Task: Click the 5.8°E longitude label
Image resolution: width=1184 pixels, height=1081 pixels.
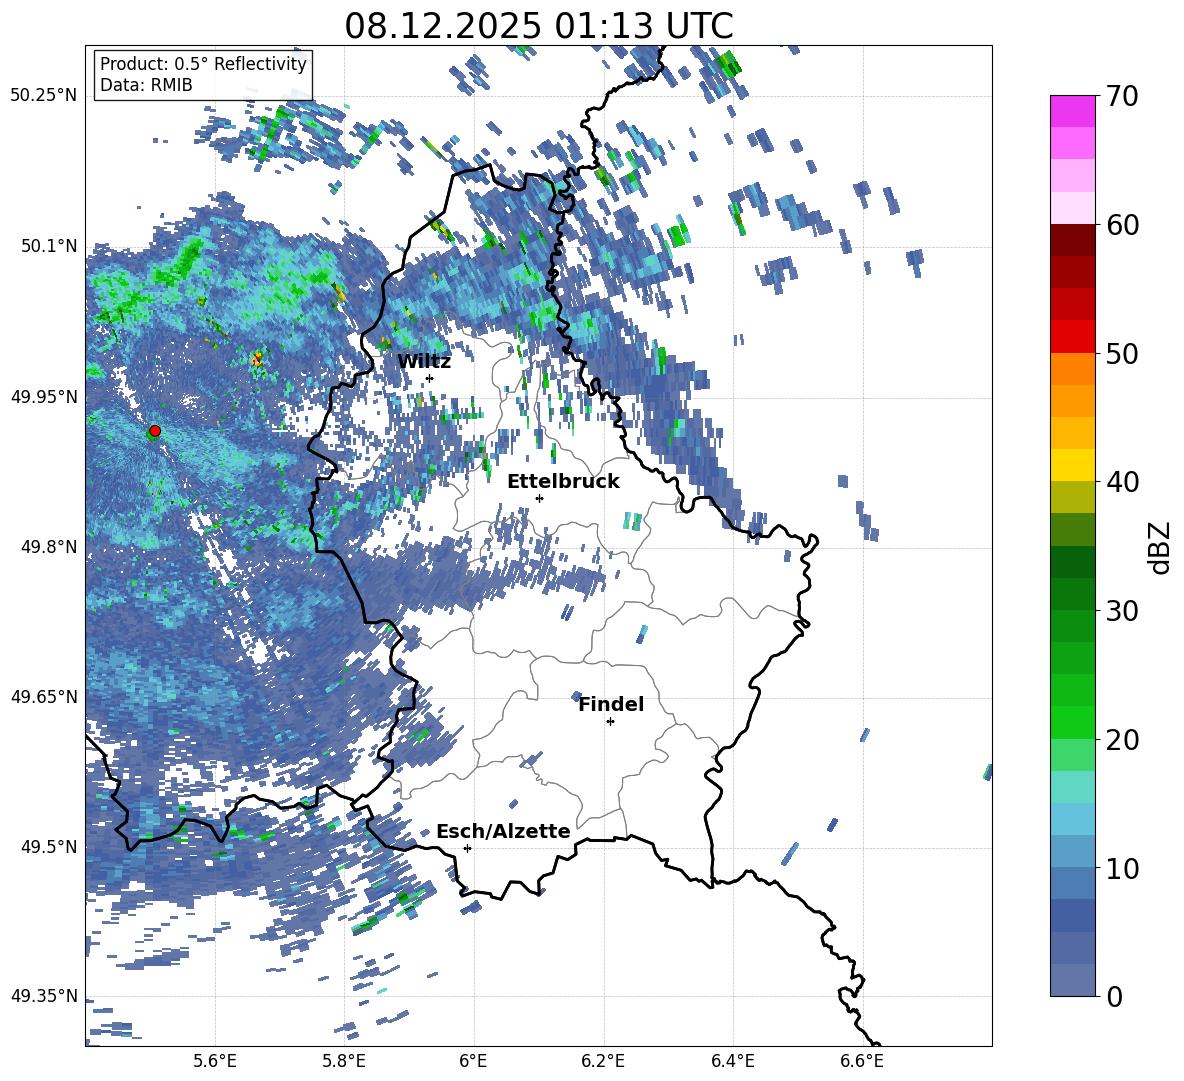Action: (x=344, y=1061)
